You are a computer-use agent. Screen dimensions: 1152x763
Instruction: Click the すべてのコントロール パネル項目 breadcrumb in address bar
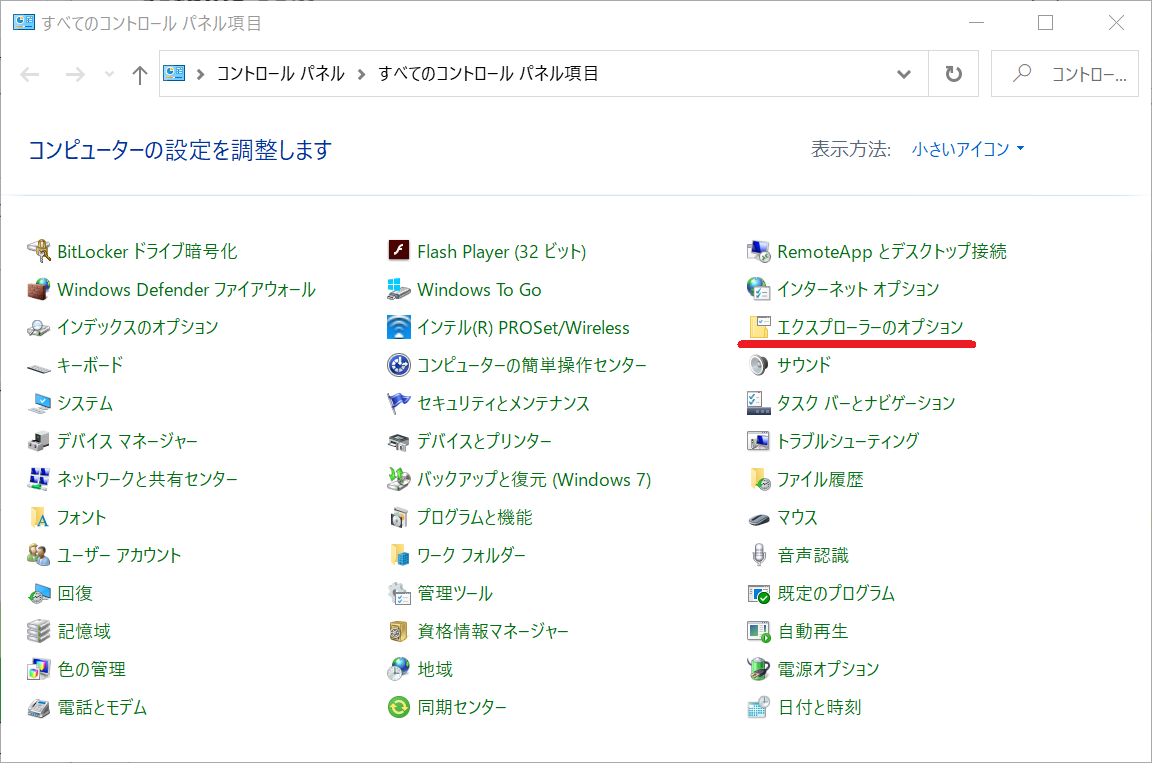coord(489,73)
